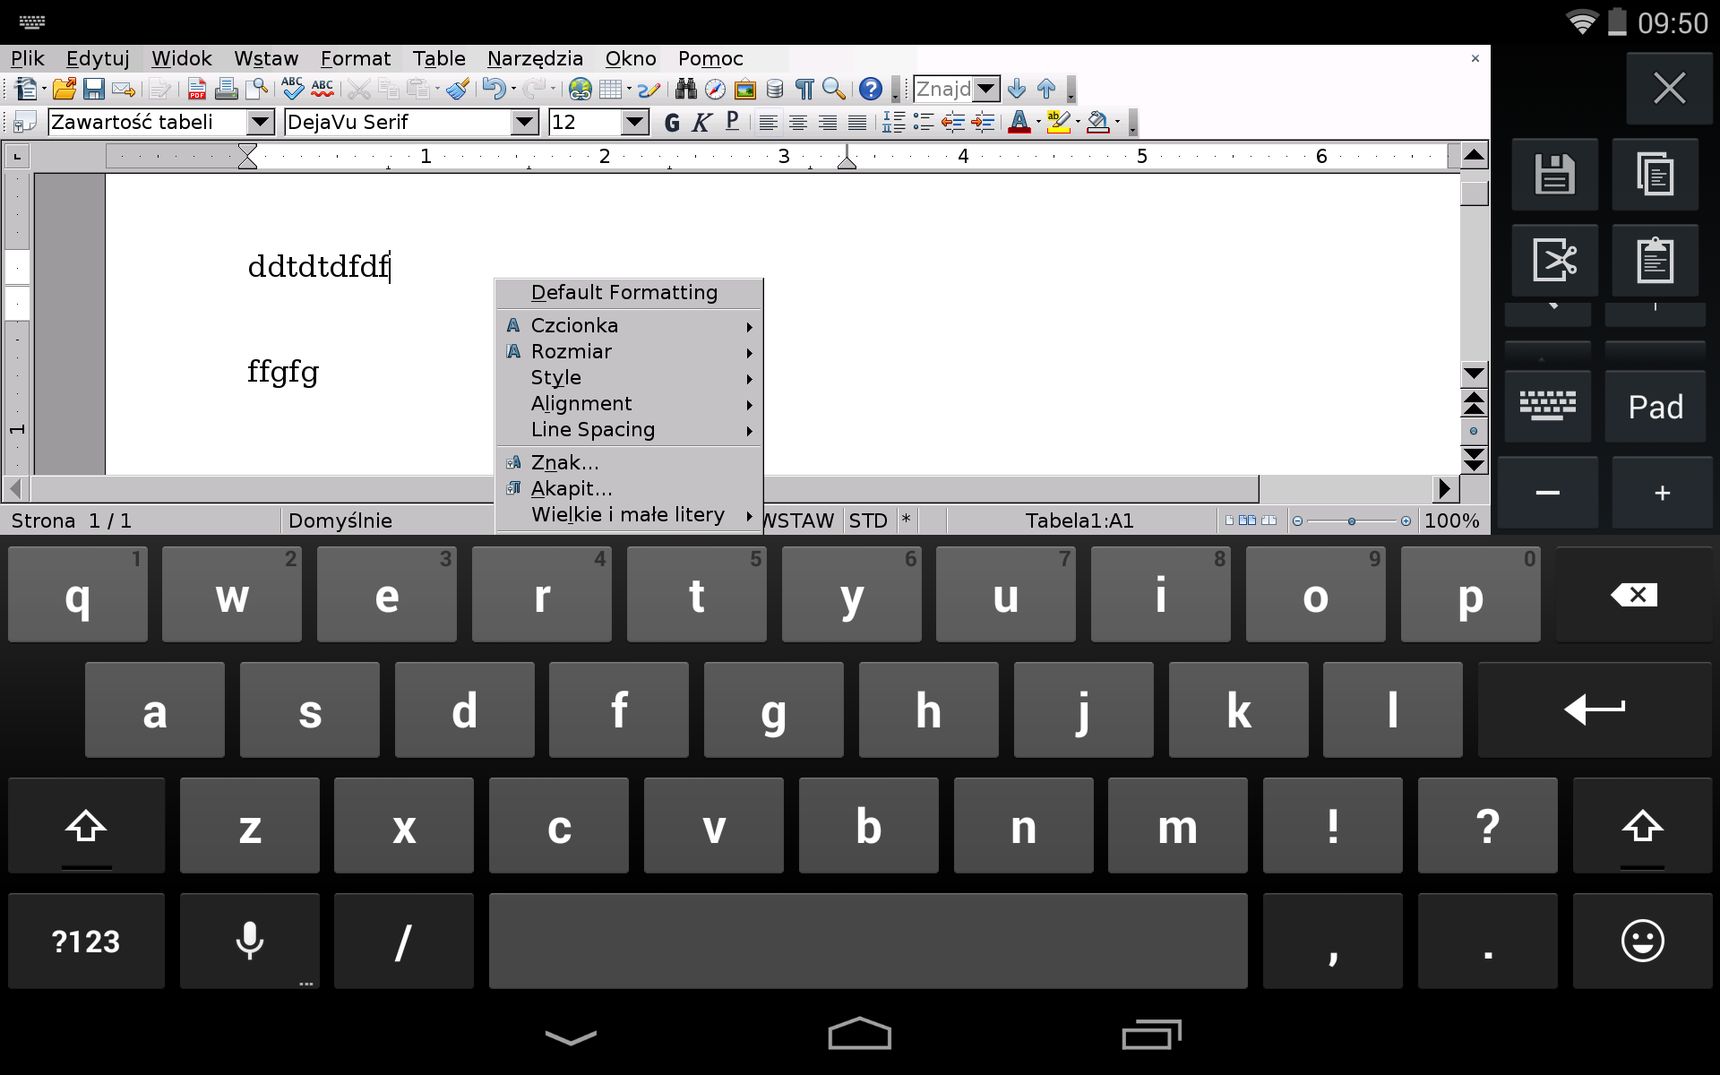
Task: Show Draw Functions icon
Action: pyautogui.click(x=649, y=89)
